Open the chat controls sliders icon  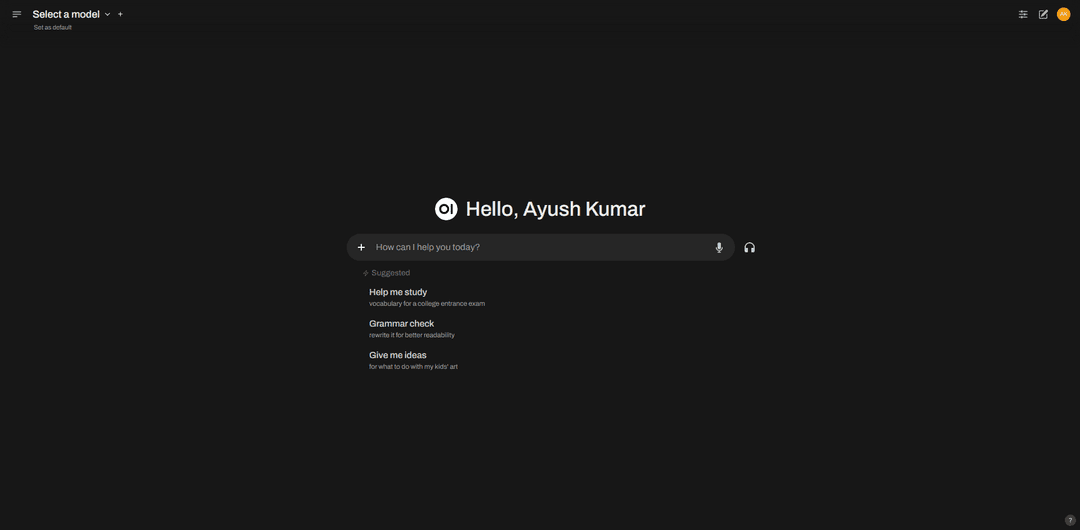tap(1023, 14)
